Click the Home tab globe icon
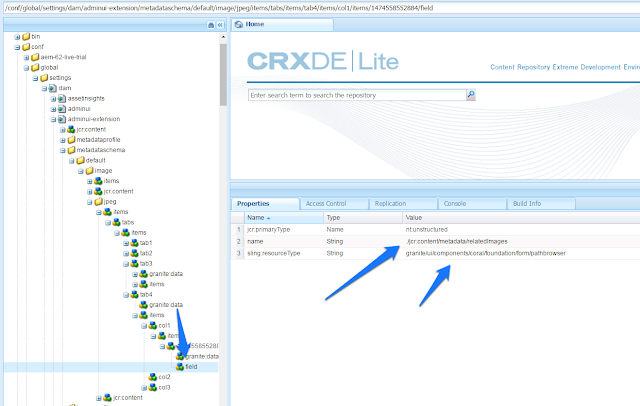This screenshot has width=640, height=406. (x=239, y=24)
